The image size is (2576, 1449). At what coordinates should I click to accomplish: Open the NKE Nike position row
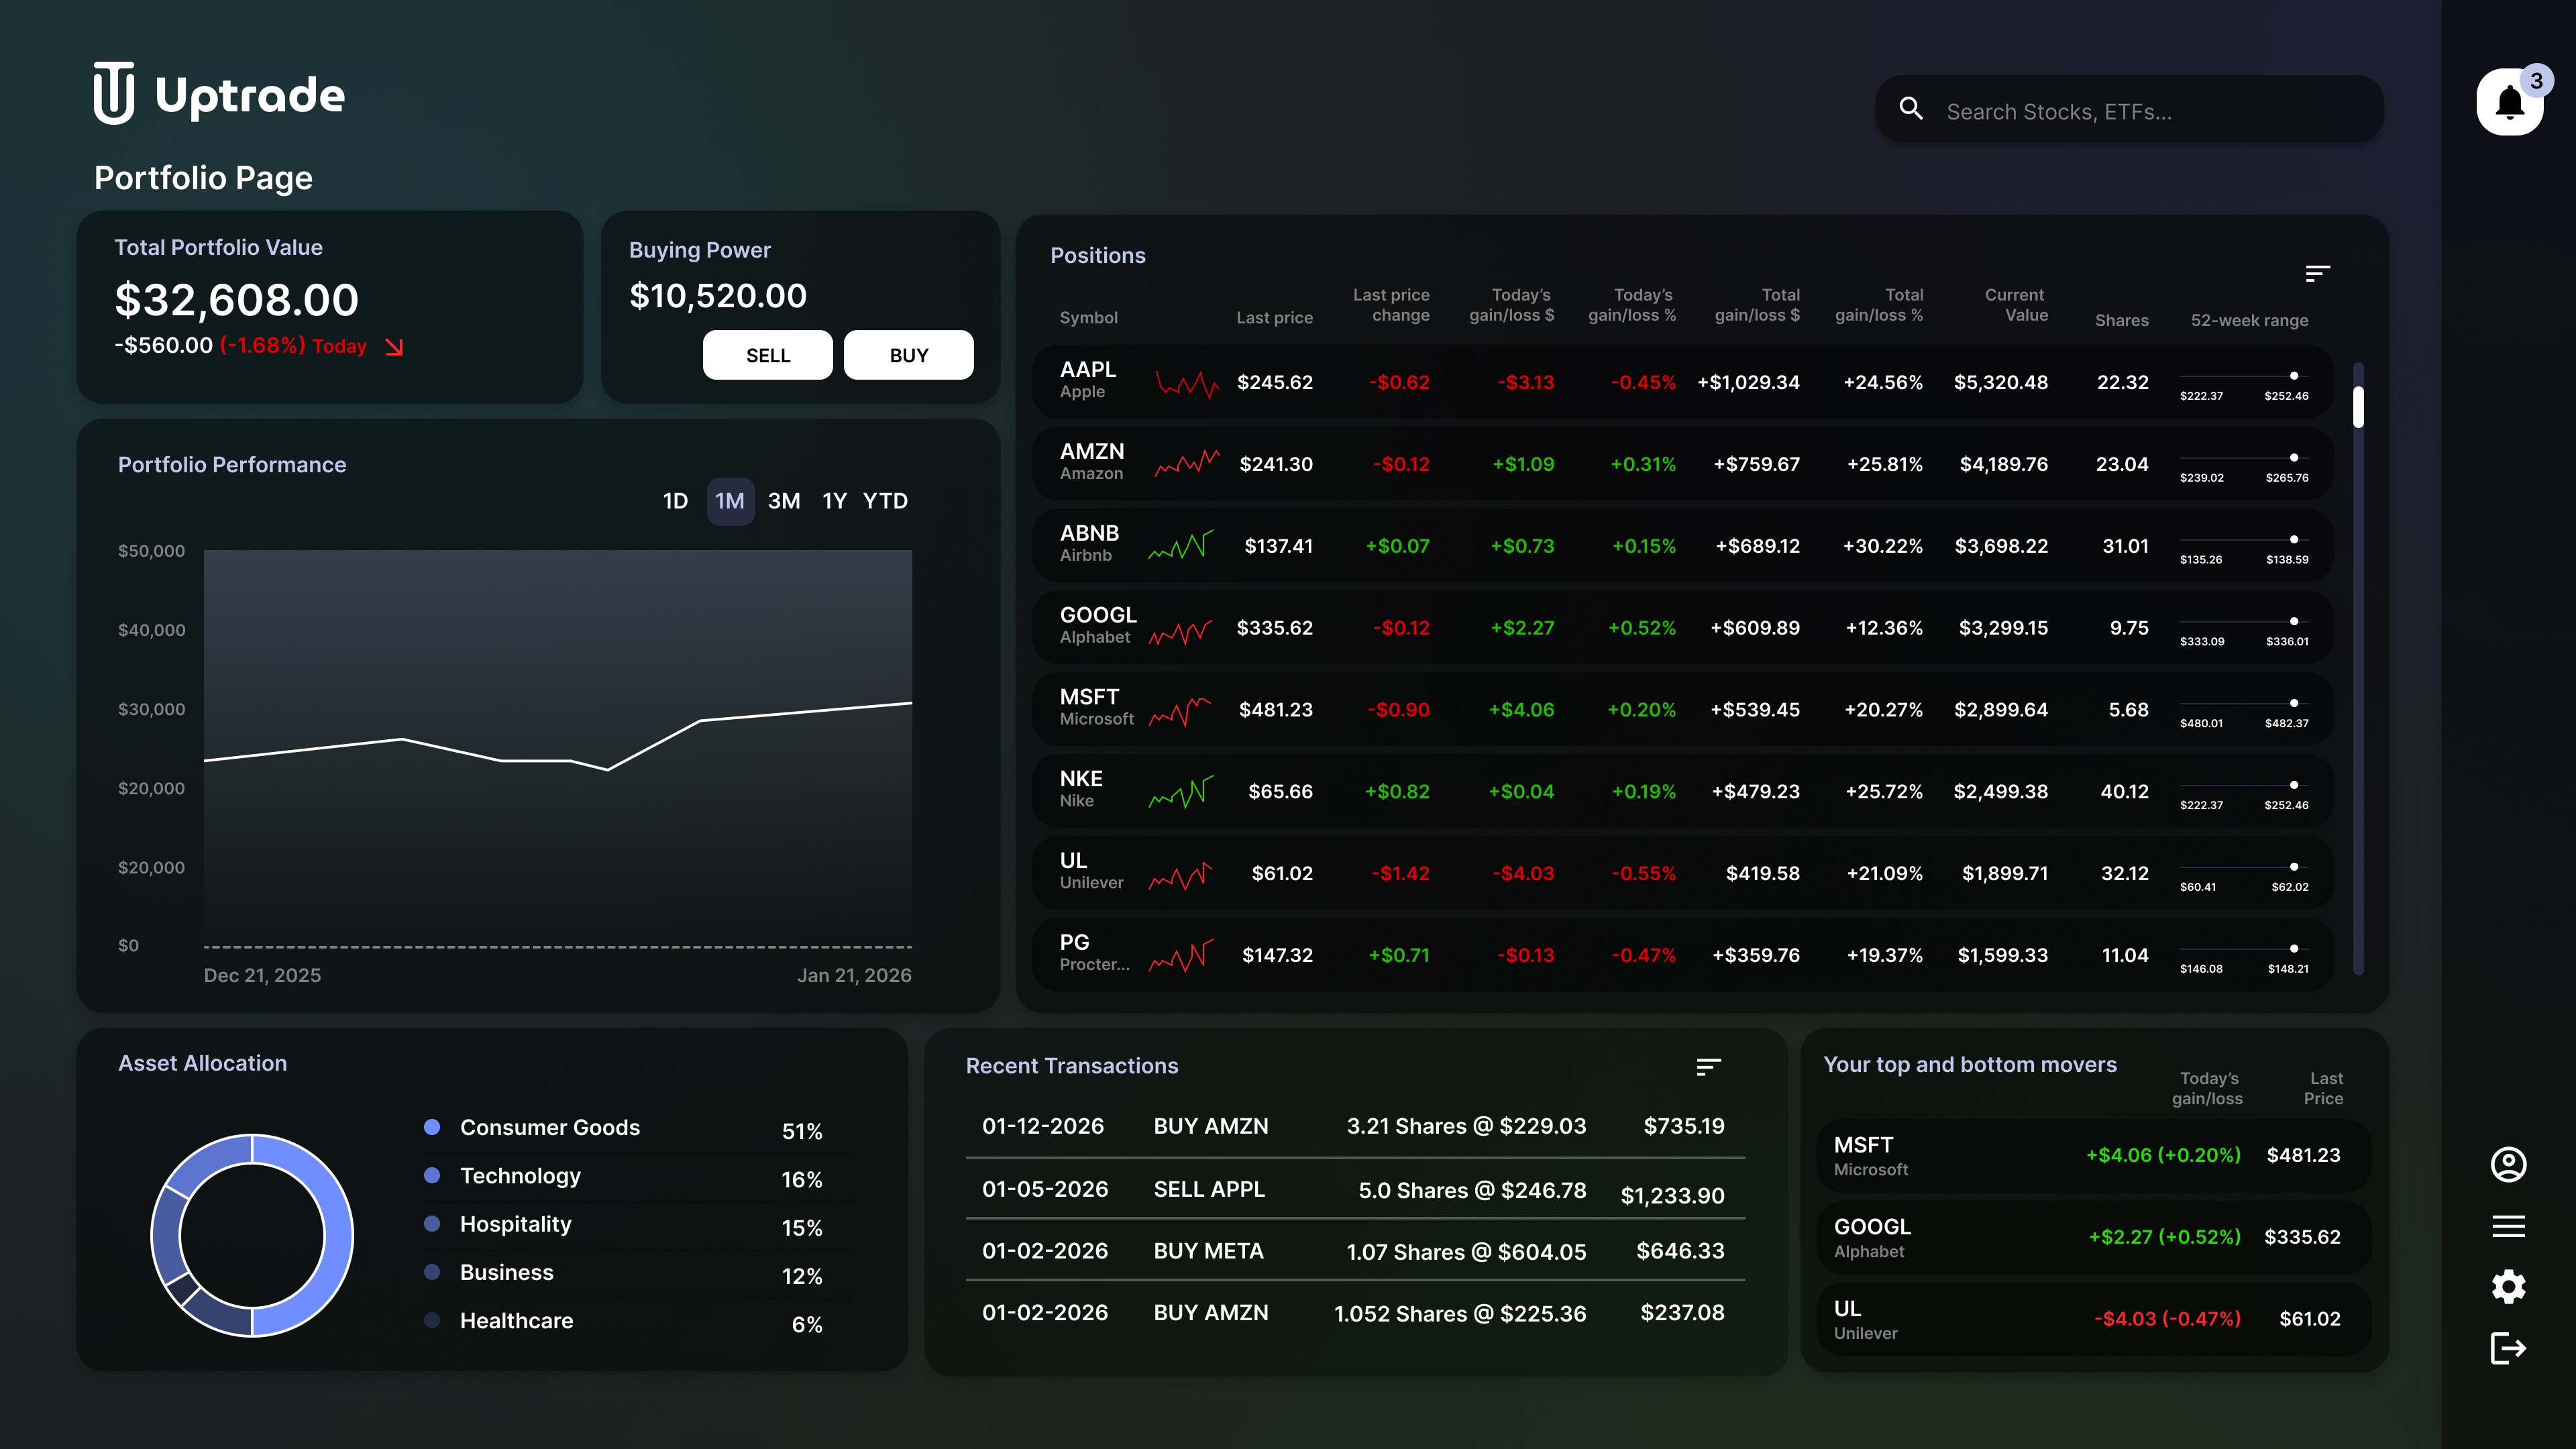[x=1683, y=791]
